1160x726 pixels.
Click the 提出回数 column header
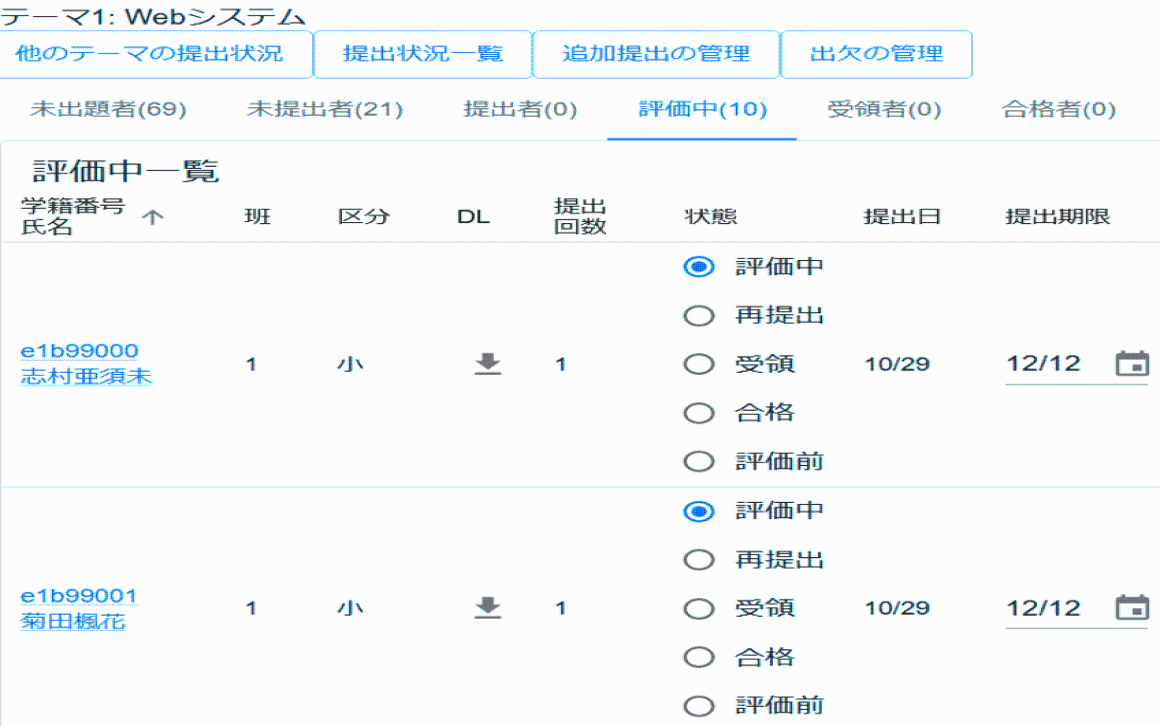coord(580,216)
